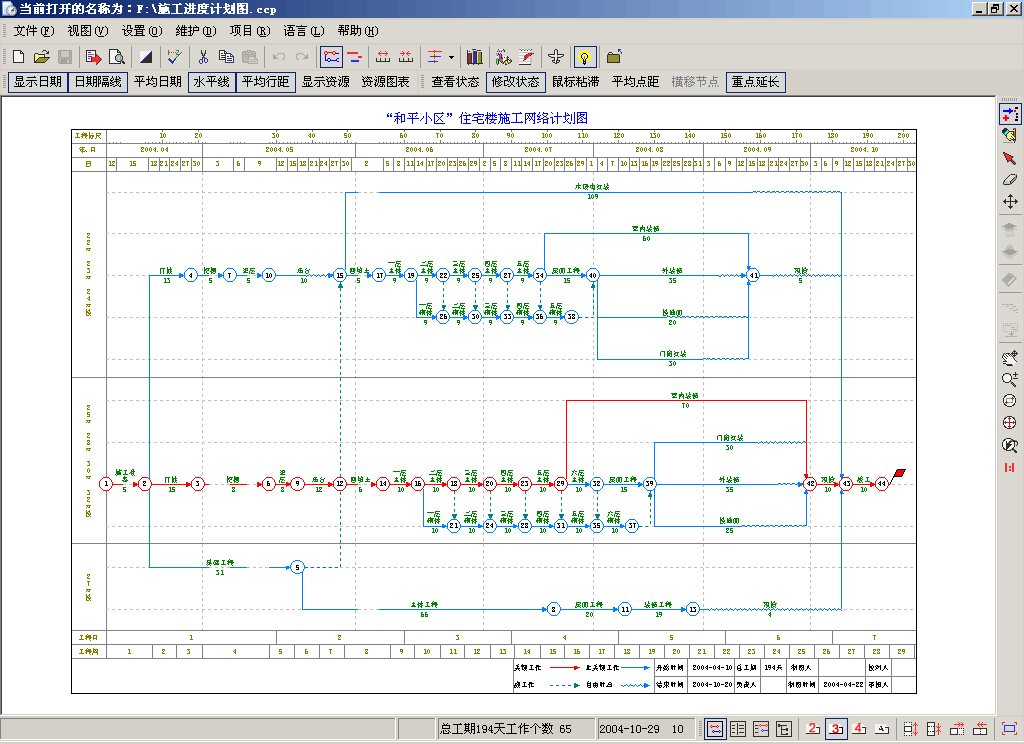The width and height of the screenshot is (1024, 744).
Task: Select the hand-with-pencil edit tool
Action: tap(1010, 136)
